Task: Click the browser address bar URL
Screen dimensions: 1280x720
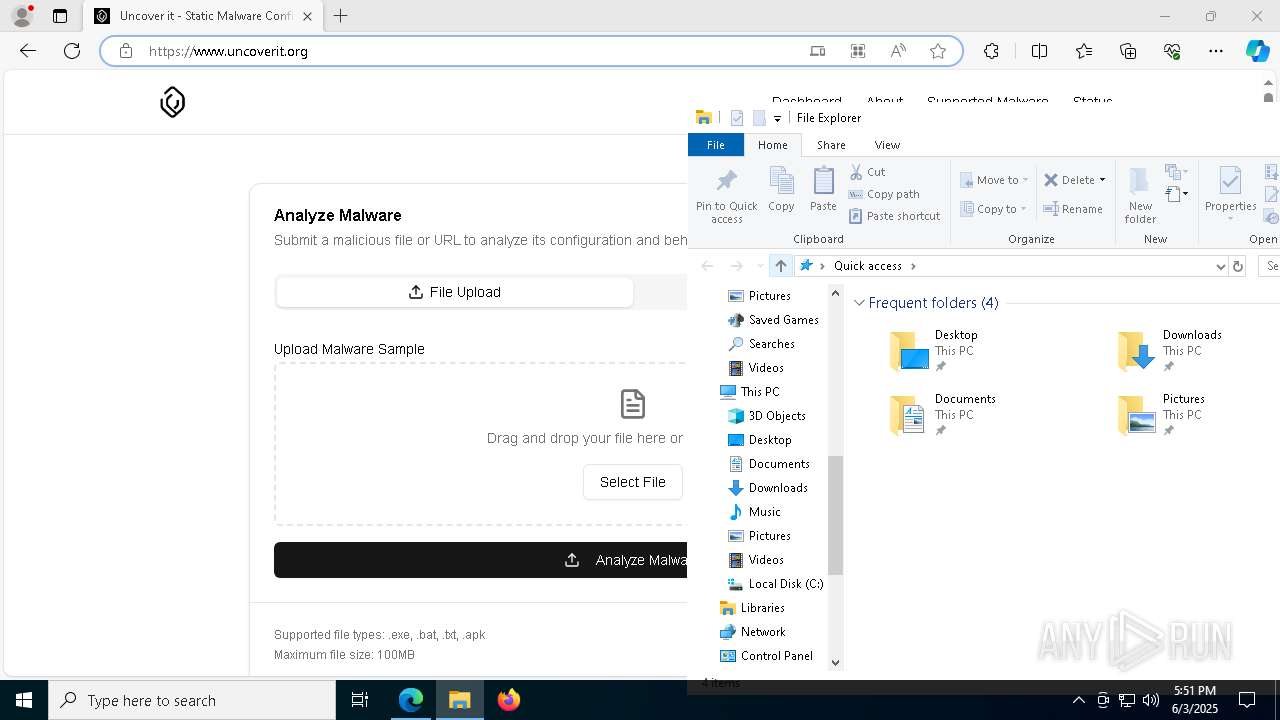Action: [228, 51]
